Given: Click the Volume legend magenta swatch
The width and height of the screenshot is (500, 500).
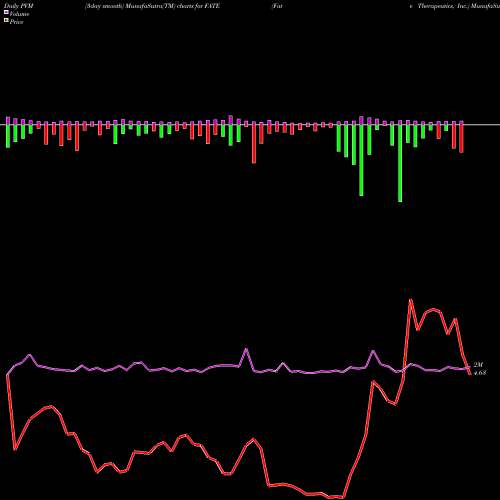Looking at the screenshot, I should tap(6, 12).
